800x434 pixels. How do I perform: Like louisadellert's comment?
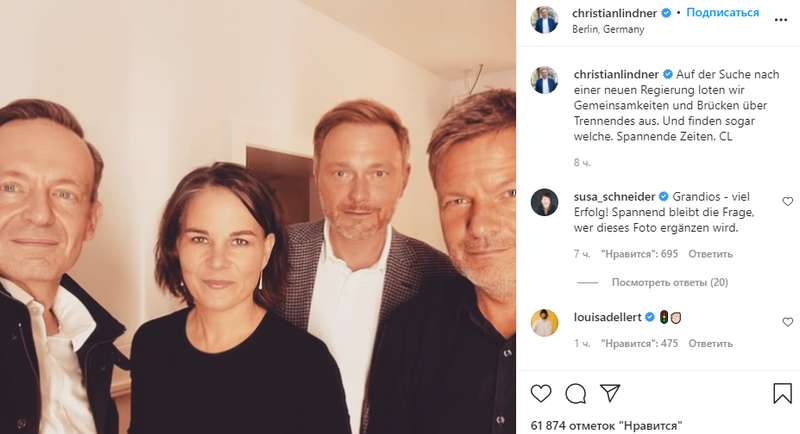coord(787,322)
